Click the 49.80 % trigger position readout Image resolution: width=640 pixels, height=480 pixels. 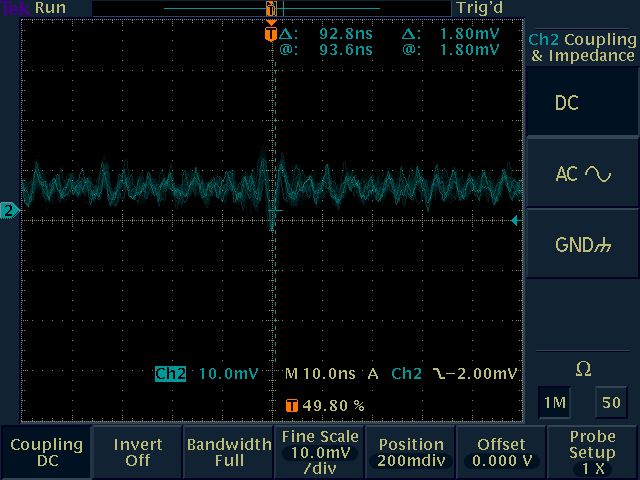(x=333, y=406)
